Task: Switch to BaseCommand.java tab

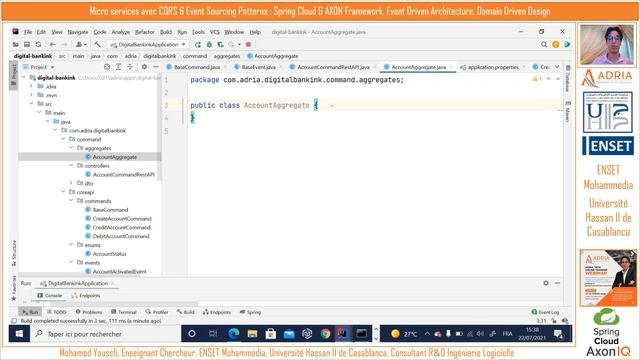Action: (x=197, y=67)
